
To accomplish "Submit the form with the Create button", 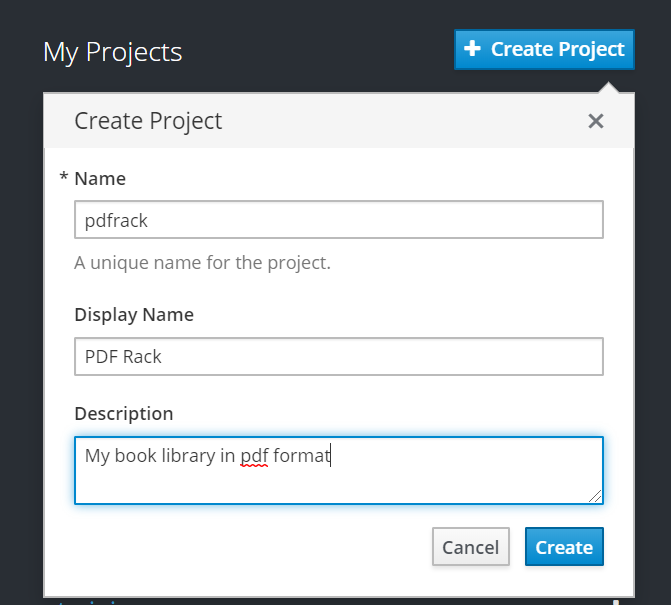I will click(x=564, y=547).
